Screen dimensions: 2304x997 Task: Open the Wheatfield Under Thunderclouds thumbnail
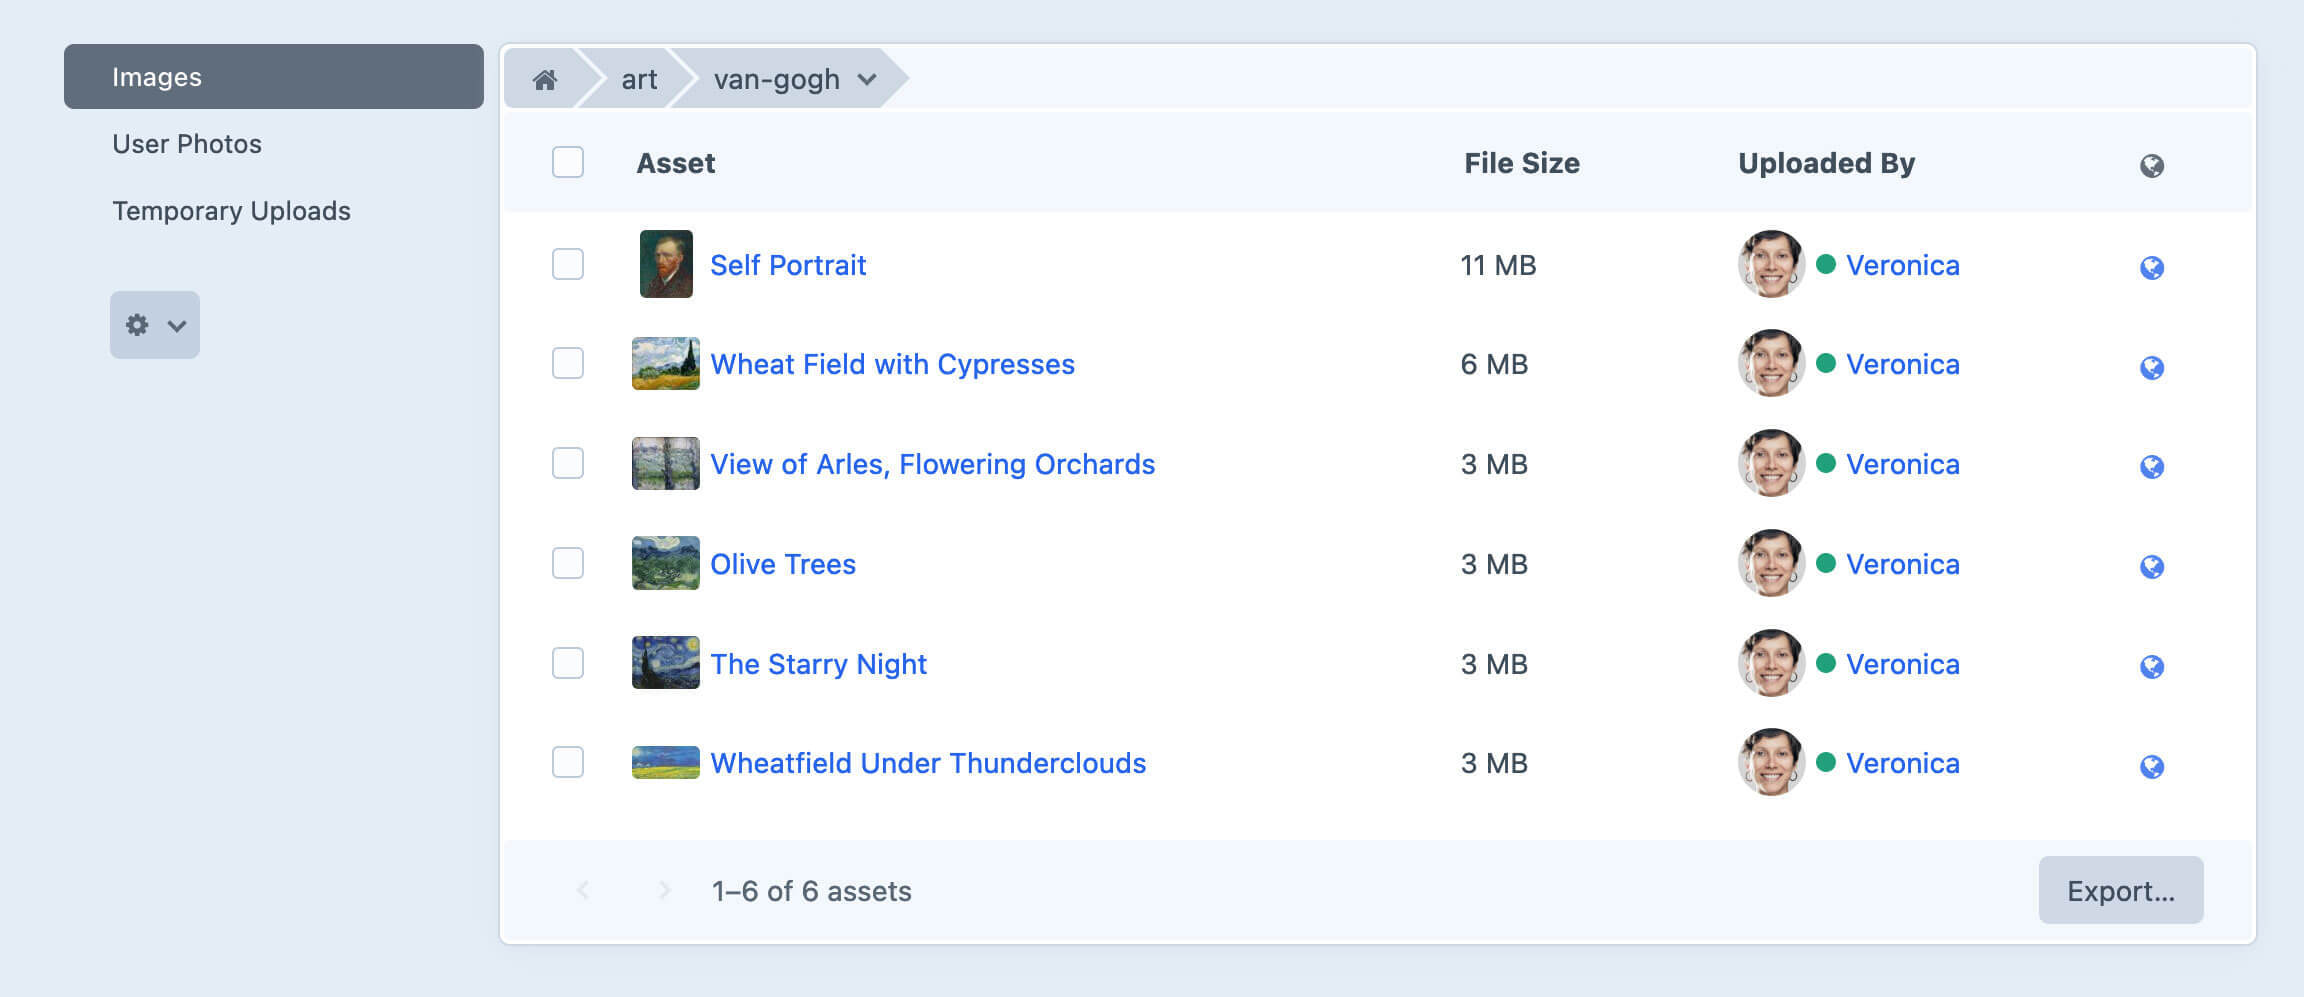click(666, 762)
